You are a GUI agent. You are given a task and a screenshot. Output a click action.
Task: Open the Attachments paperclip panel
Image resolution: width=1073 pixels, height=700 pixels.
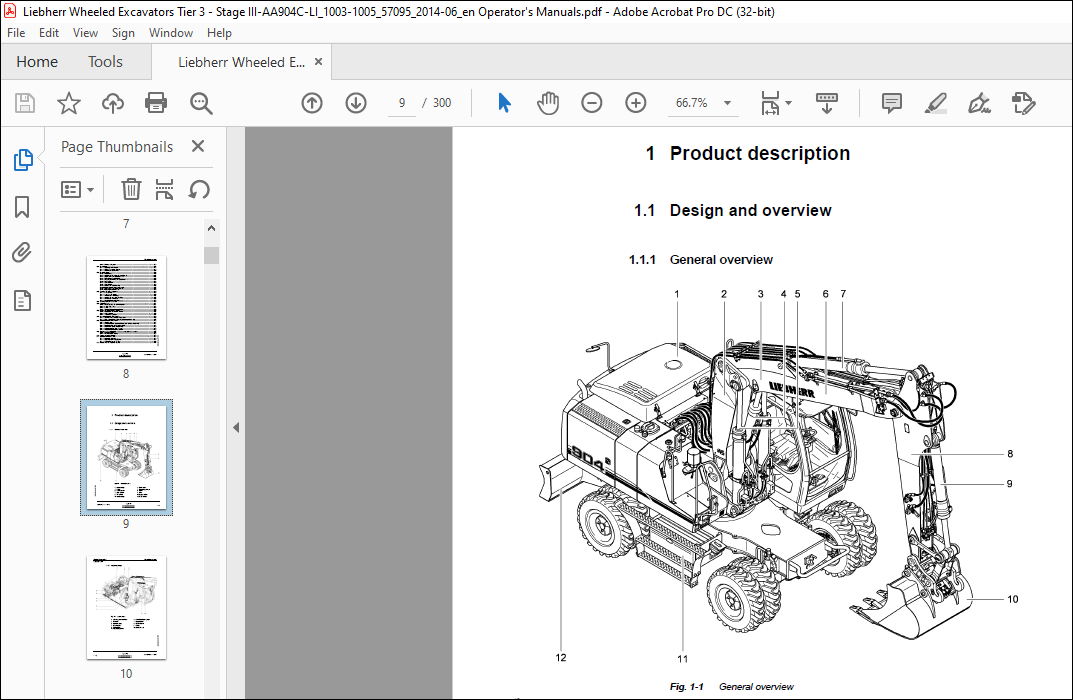22,252
